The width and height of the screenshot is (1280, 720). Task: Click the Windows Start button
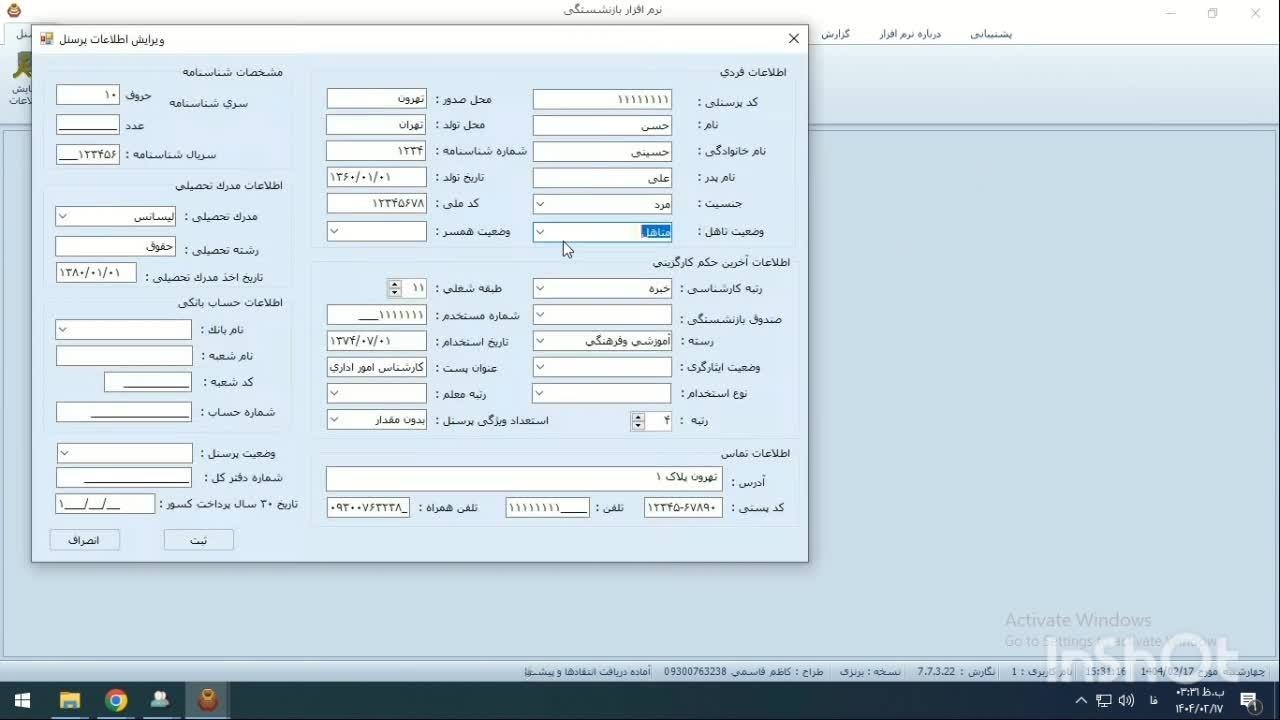tap(22, 700)
